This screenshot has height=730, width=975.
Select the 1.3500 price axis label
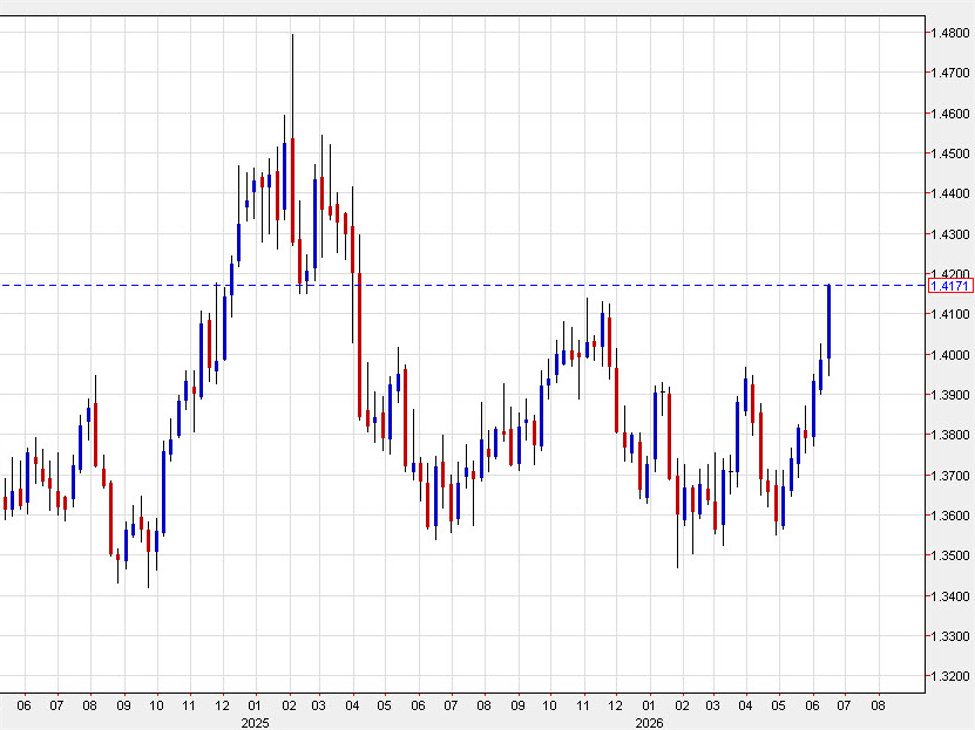pyautogui.click(x=951, y=555)
